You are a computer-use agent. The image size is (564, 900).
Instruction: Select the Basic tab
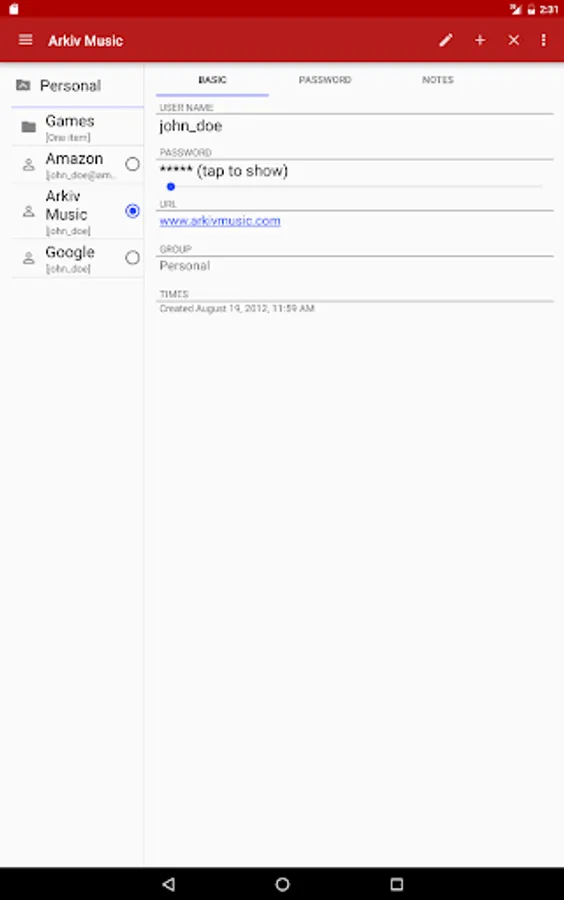212,80
